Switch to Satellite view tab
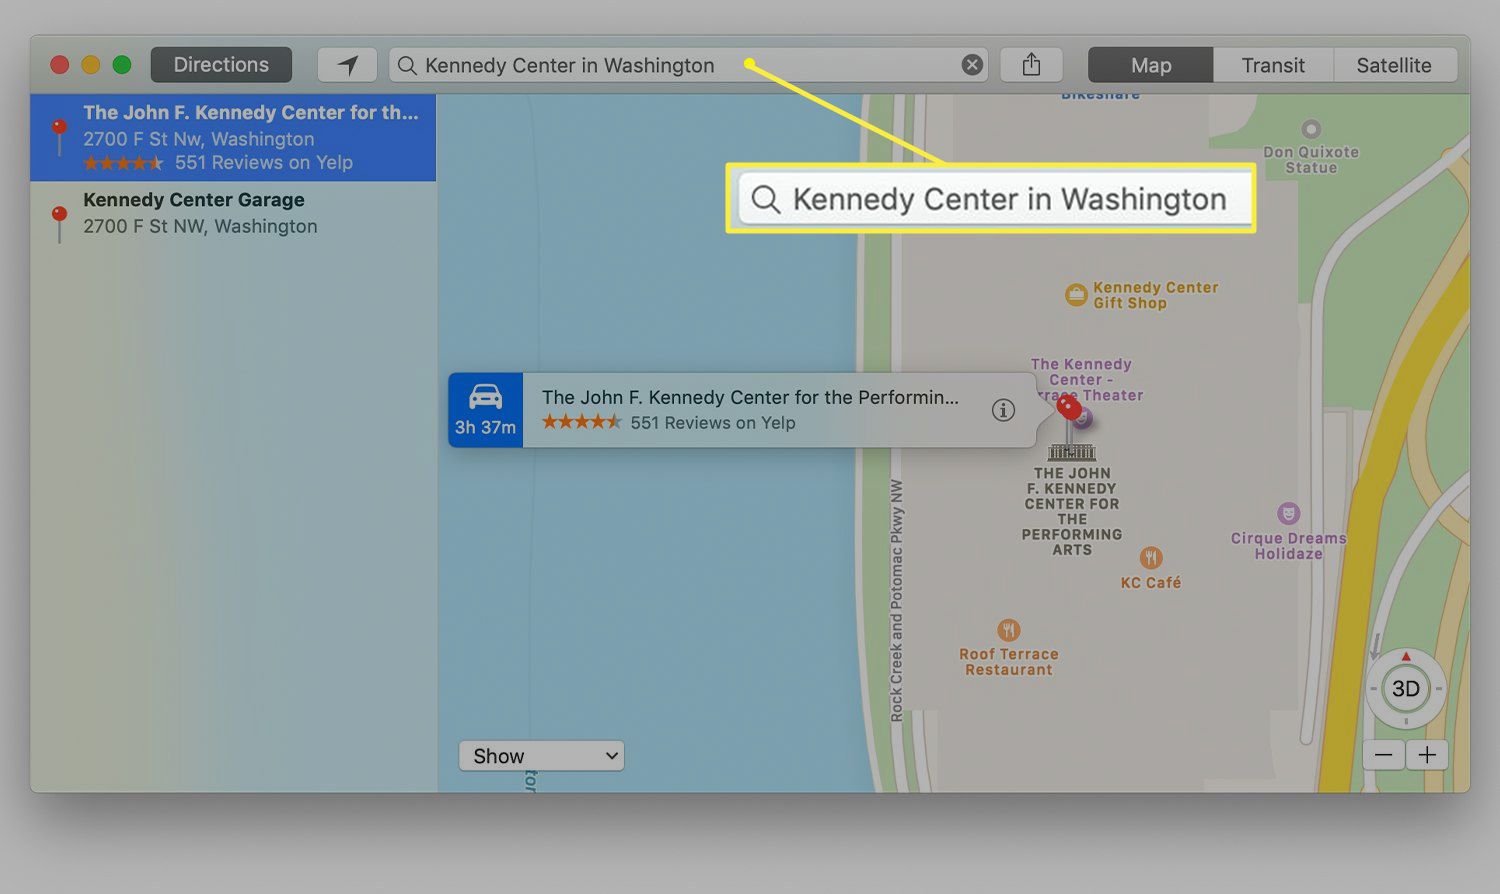This screenshot has height=894, width=1500. pos(1394,65)
